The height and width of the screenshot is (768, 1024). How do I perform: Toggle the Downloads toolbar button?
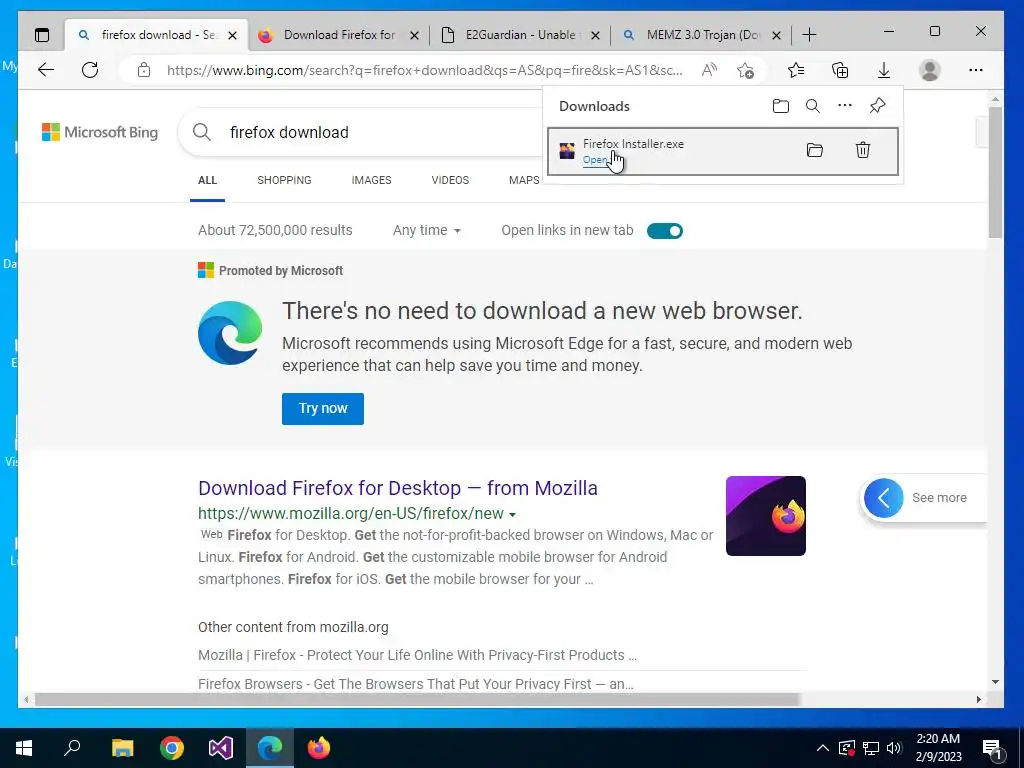click(884, 70)
